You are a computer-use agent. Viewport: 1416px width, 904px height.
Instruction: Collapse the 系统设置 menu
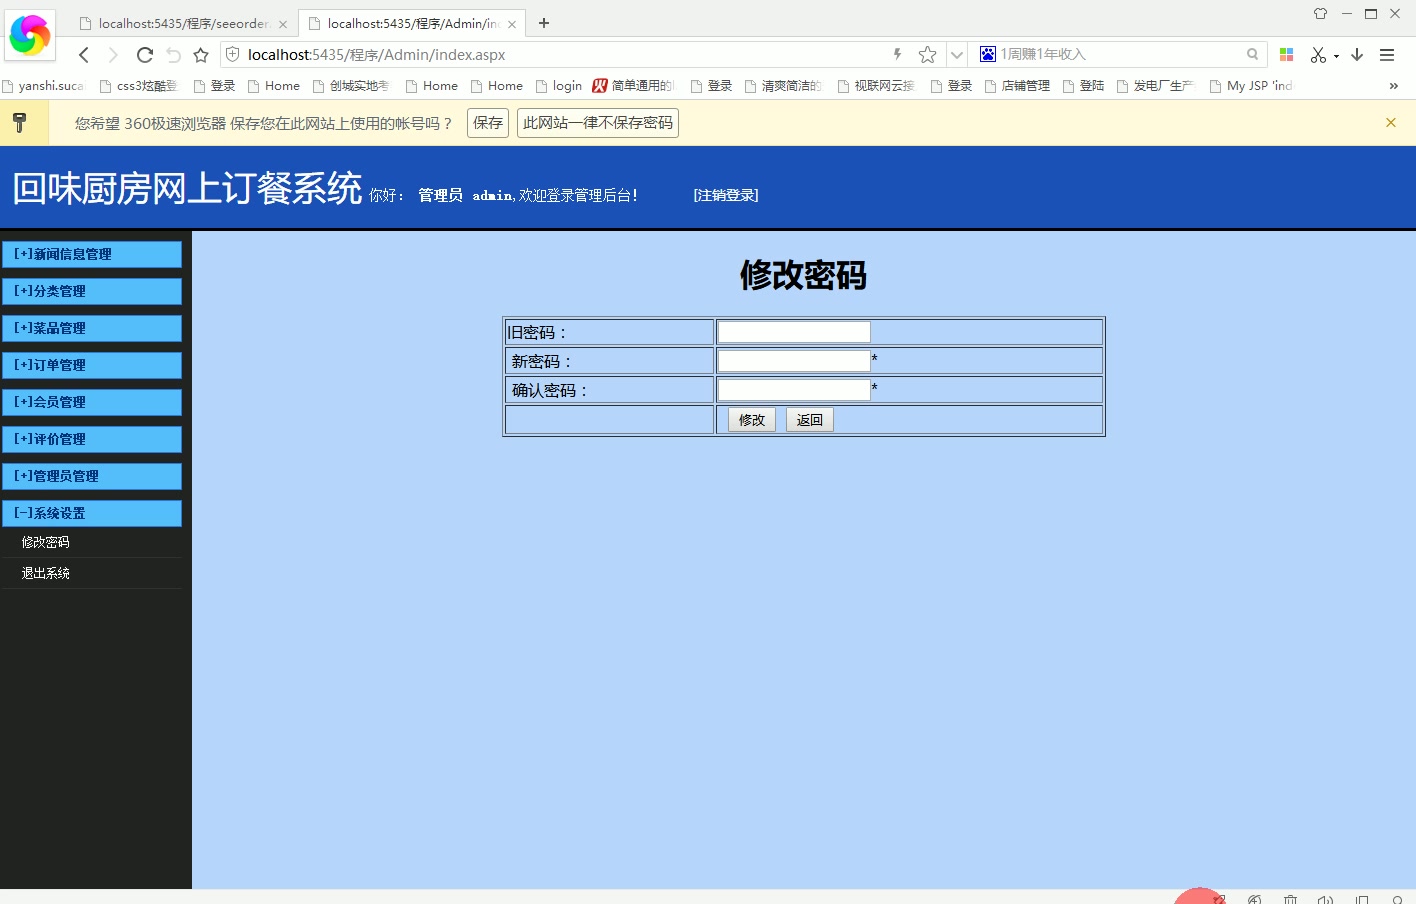(x=91, y=513)
